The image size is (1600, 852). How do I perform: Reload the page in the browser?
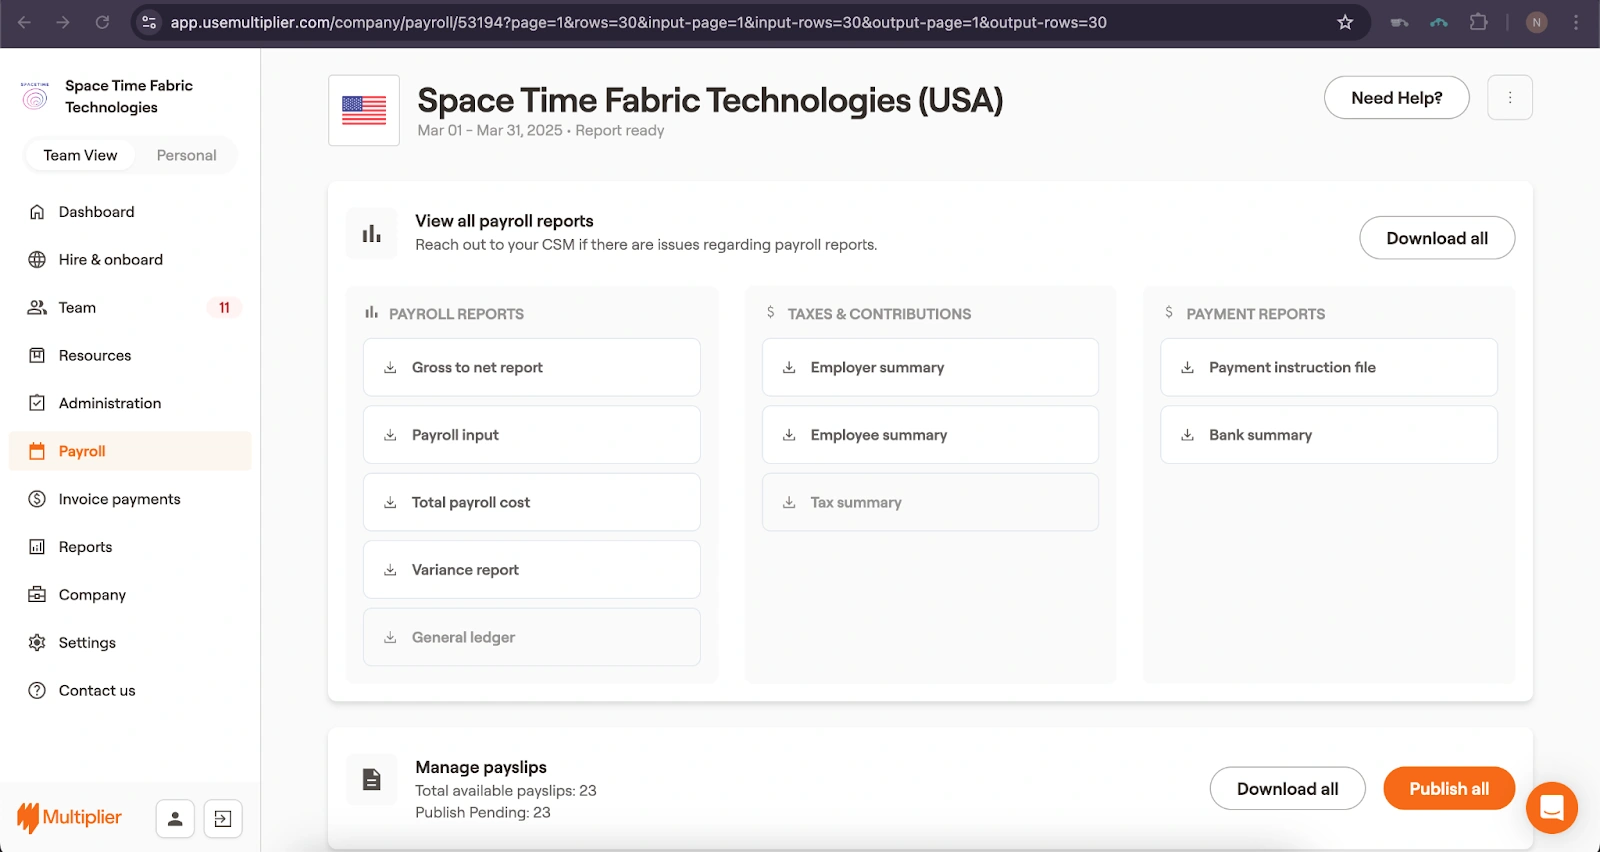pyautogui.click(x=102, y=22)
